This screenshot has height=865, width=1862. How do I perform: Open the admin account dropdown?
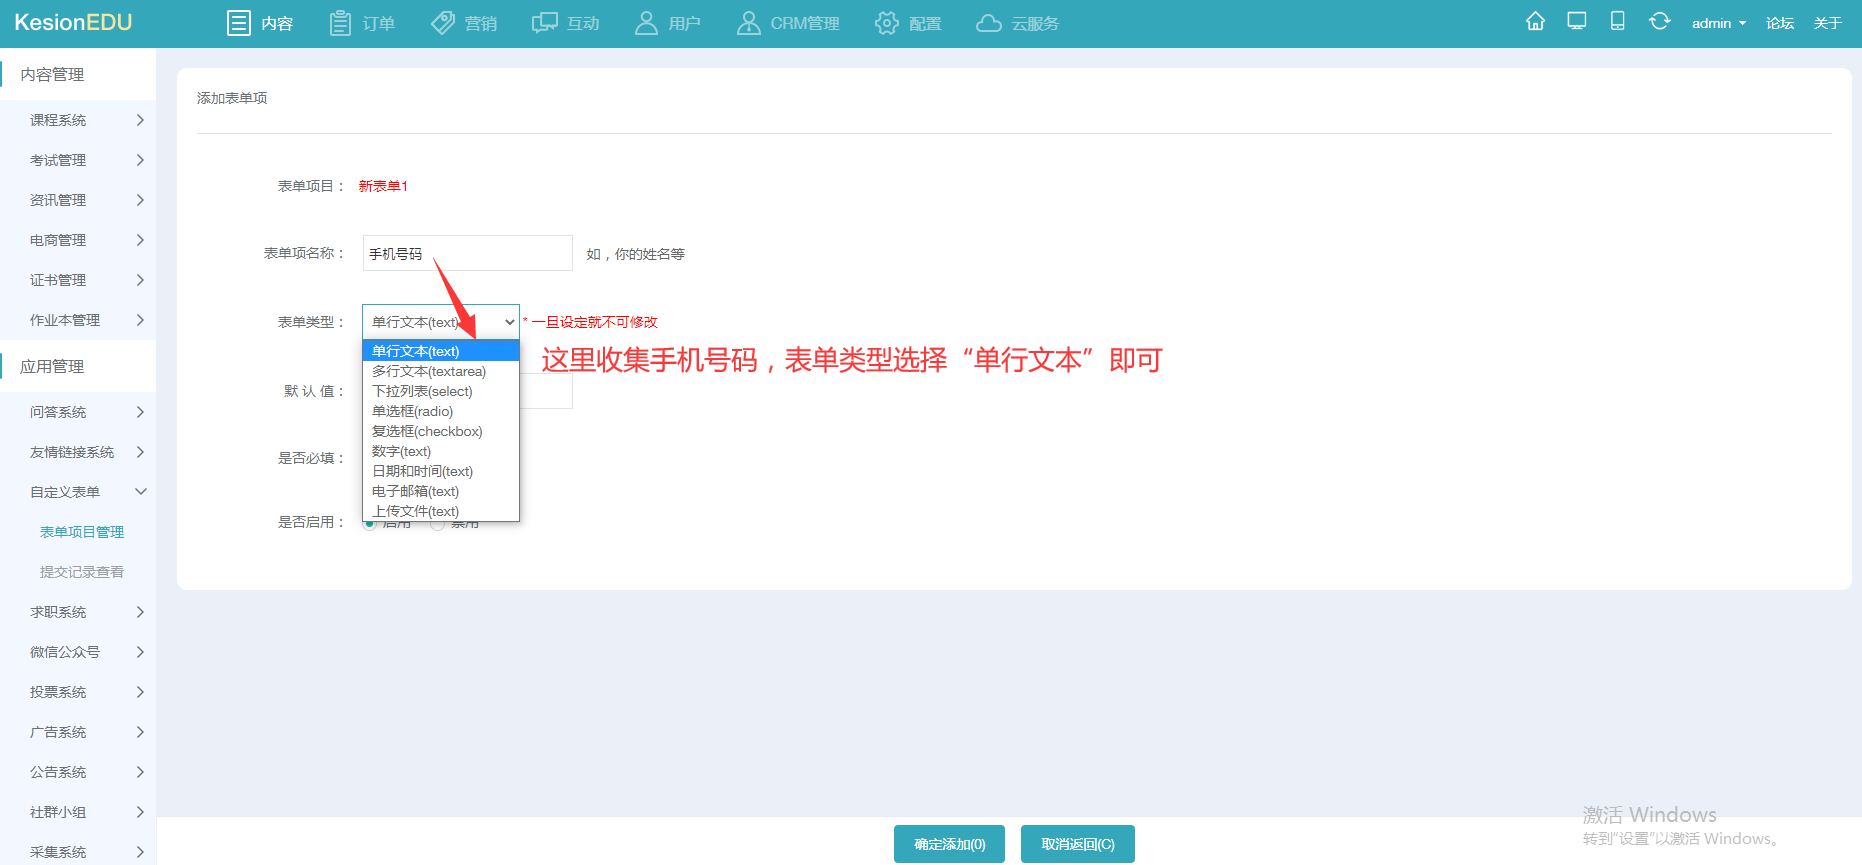point(1718,23)
